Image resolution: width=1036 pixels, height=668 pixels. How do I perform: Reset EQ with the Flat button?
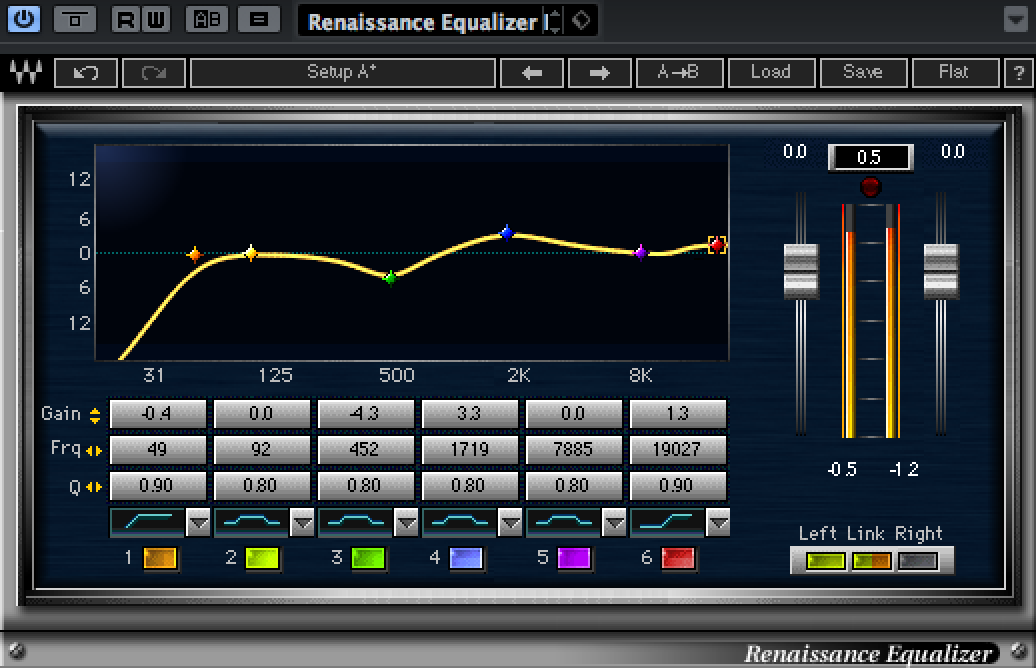coord(955,72)
